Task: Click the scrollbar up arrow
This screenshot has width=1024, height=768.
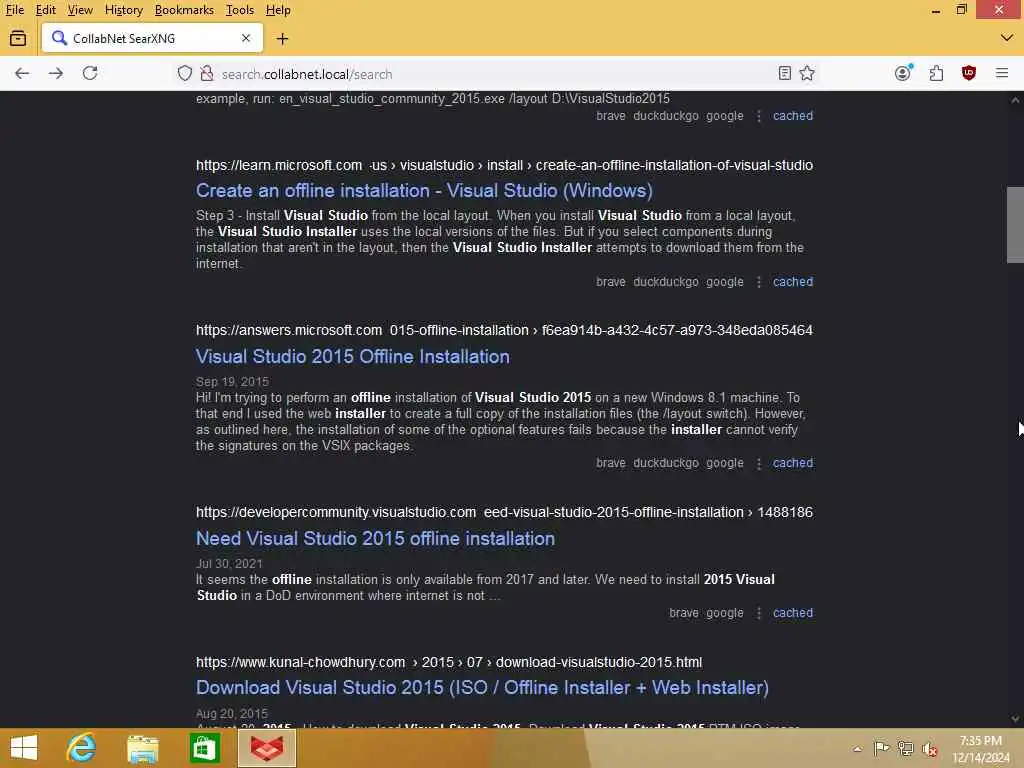Action: tap(1015, 100)
